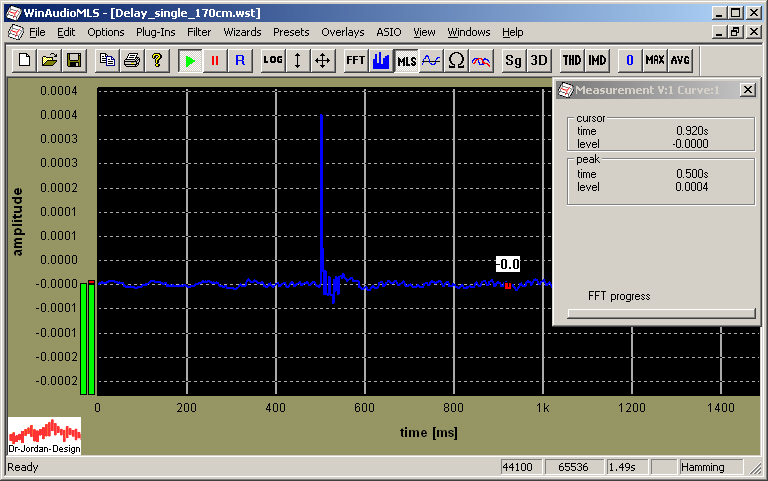
Task: Click the THD distortion button
Action: tap(572, 60)
